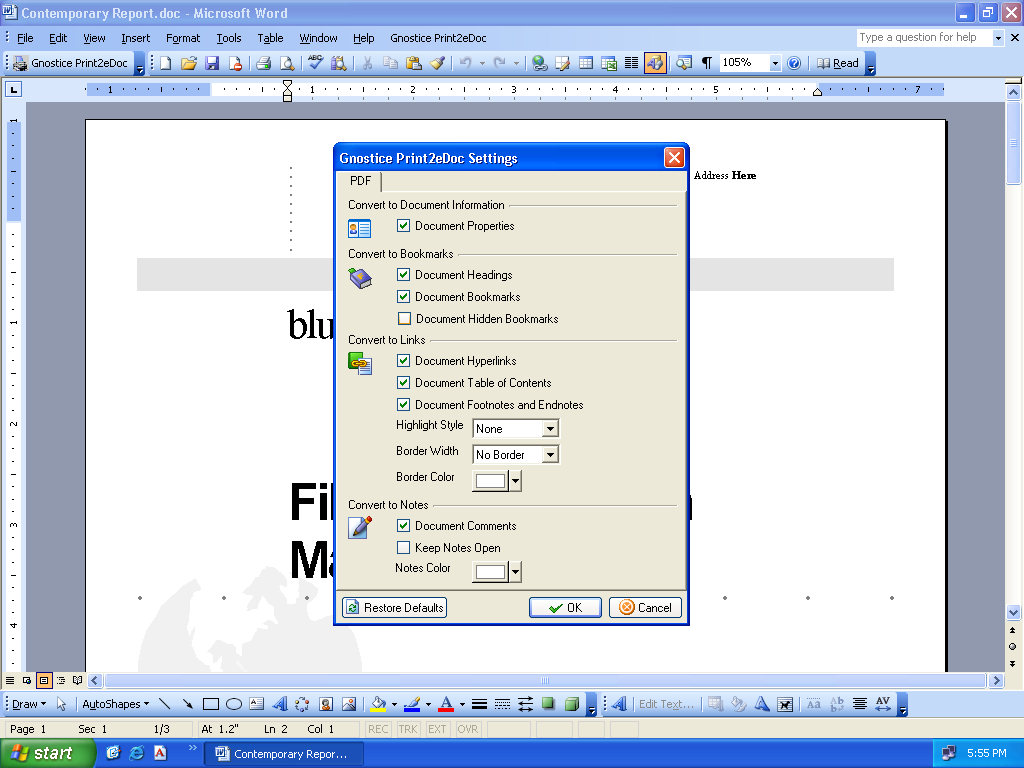This screenshot has width=1024, height=768.
Task: Open the Border Width dropdown
Action: coord(550,455)
